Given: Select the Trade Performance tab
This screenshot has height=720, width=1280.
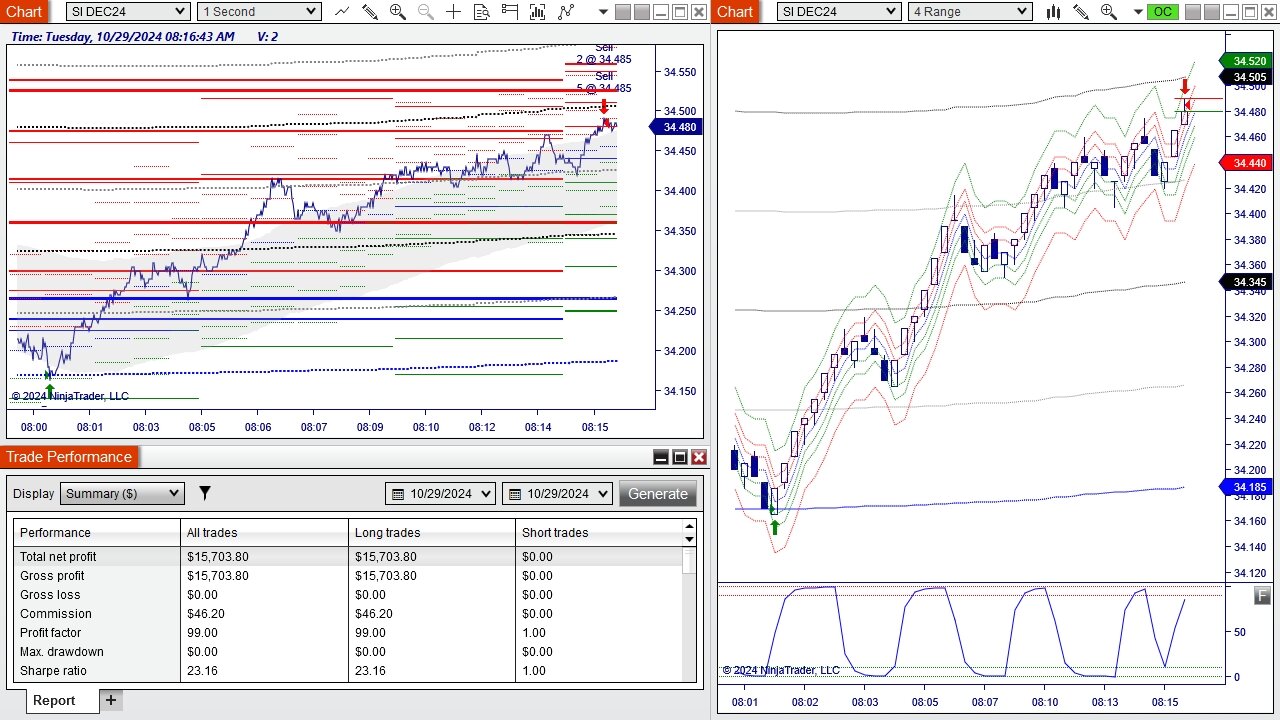Looking at the screenshot, I should 69,457.
